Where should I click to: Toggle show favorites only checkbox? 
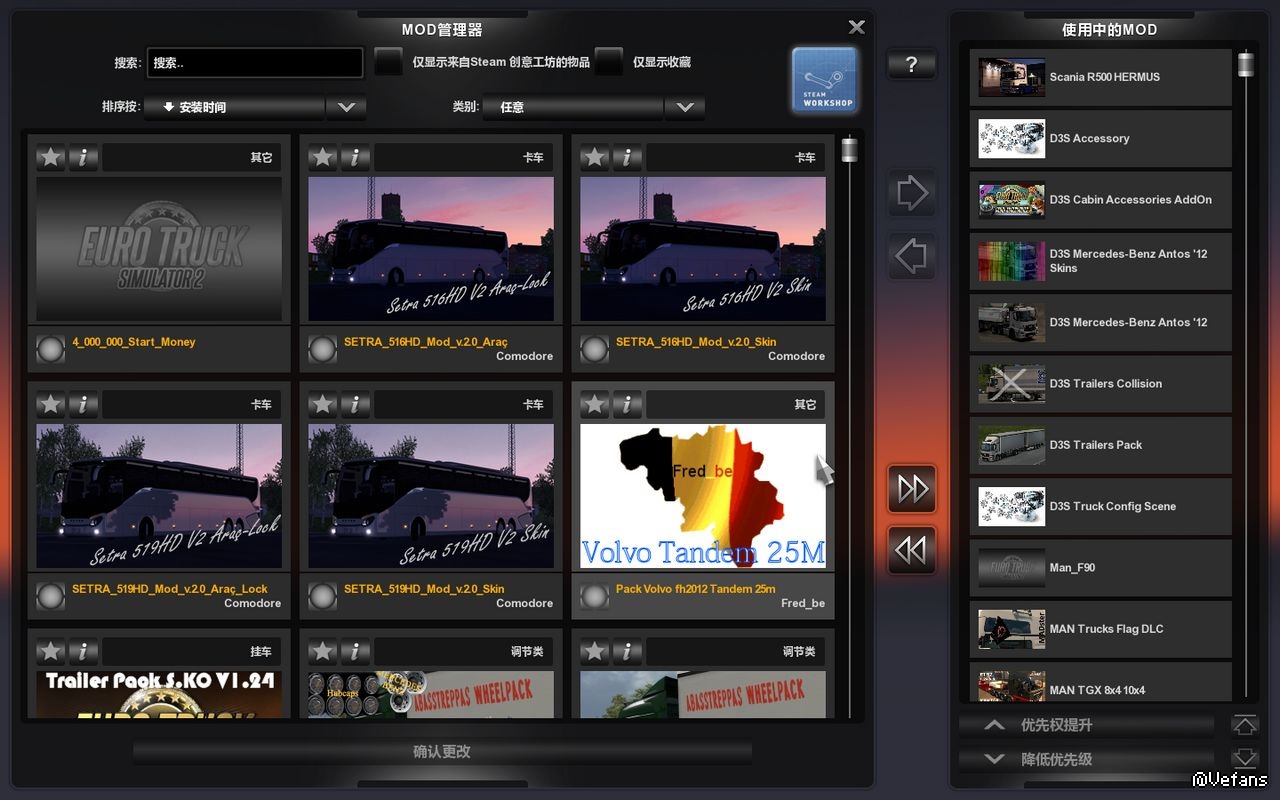(x=609, y=62)
